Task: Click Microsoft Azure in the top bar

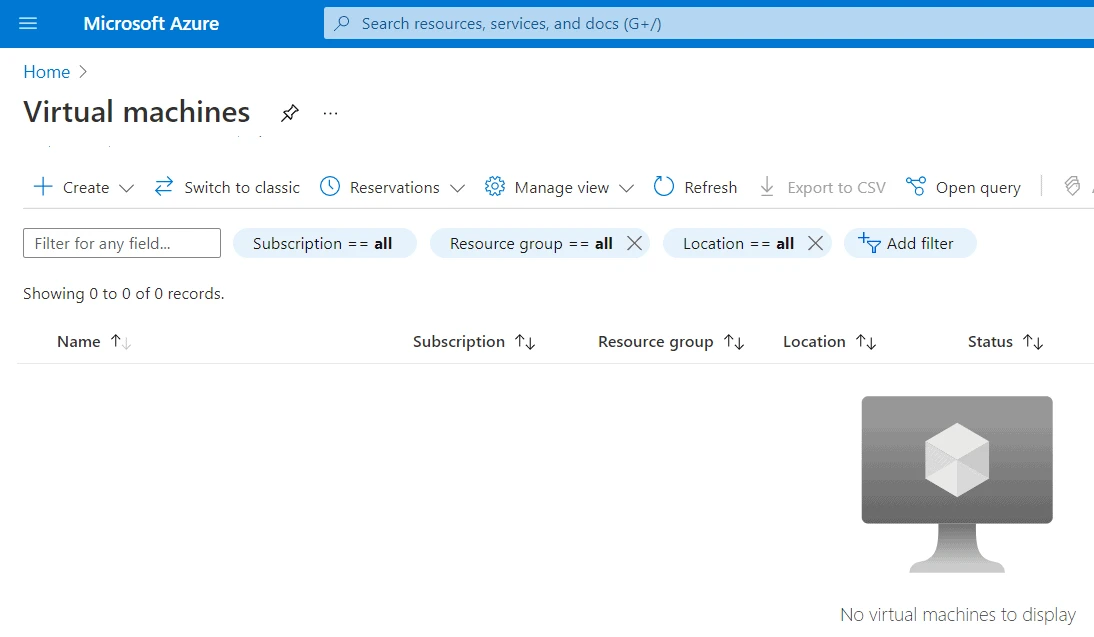Action: [151, 23]
